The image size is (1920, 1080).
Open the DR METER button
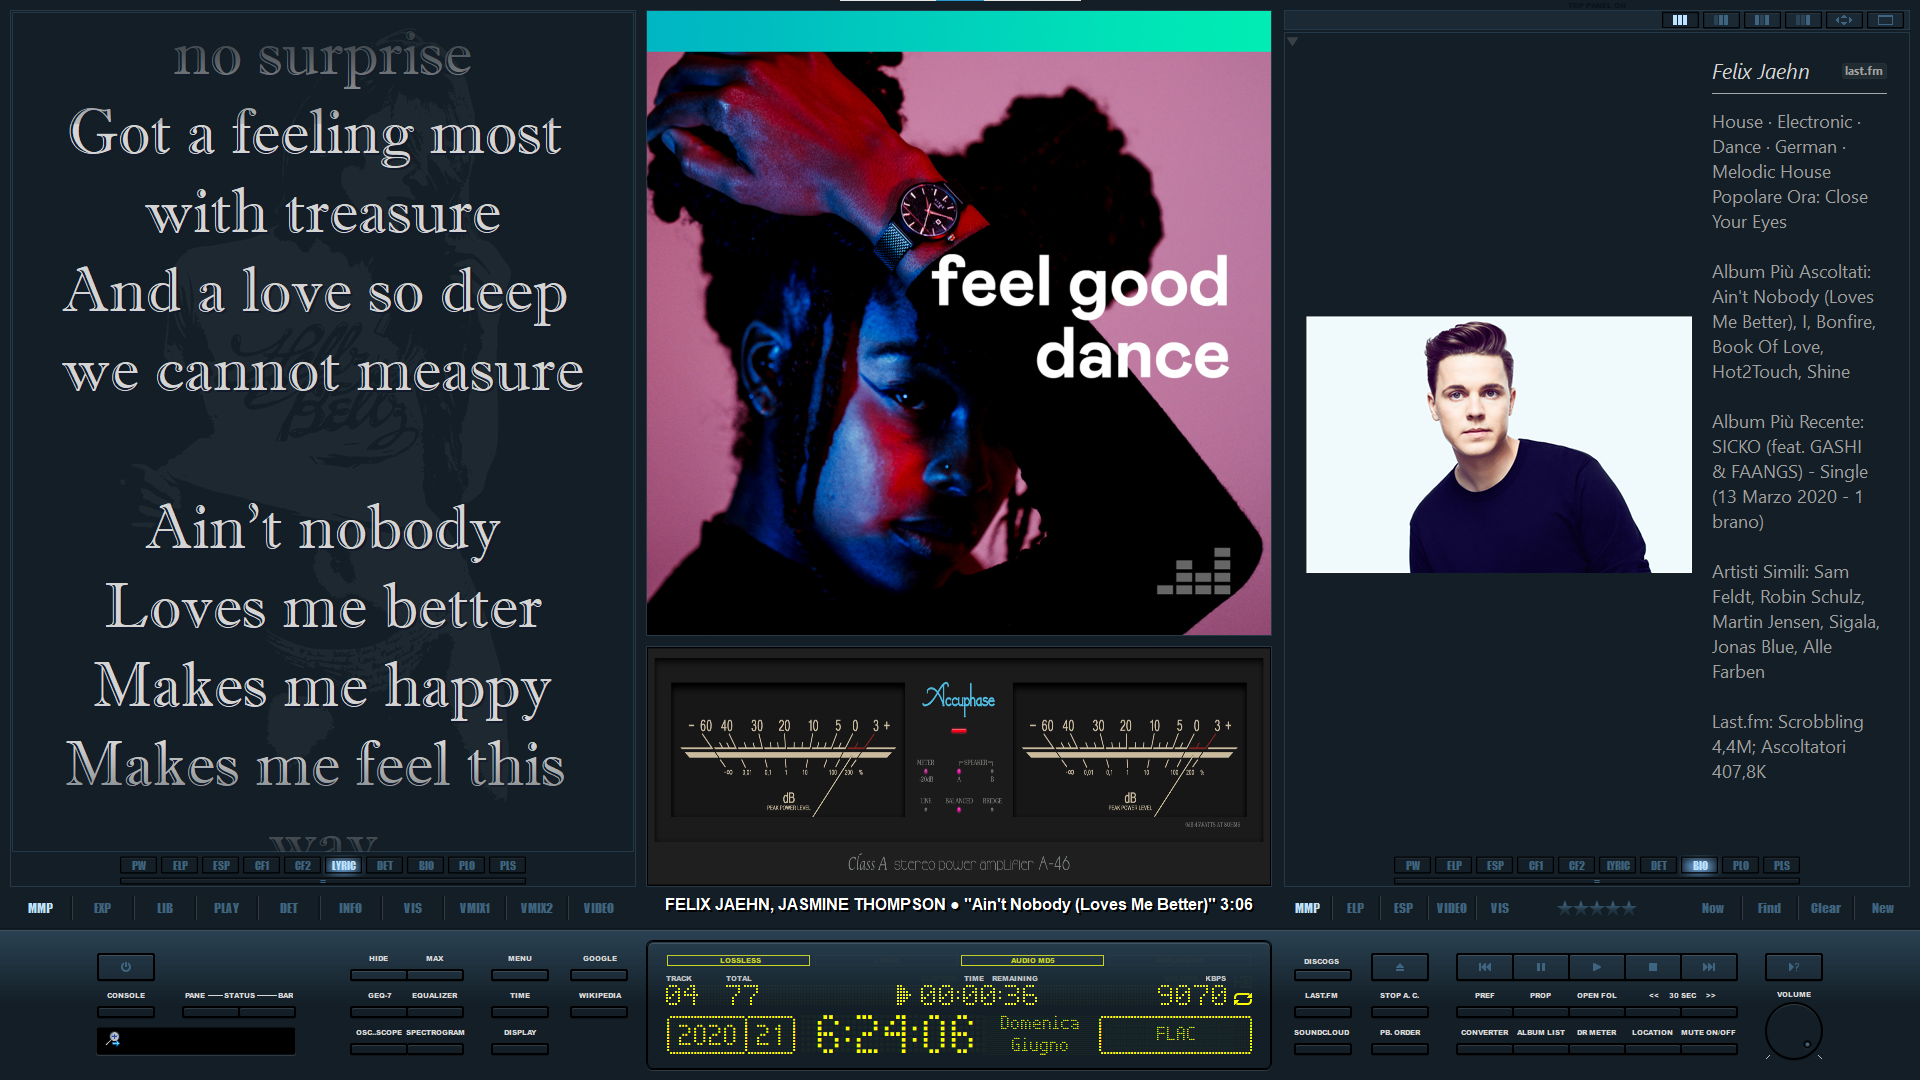1596,1049
